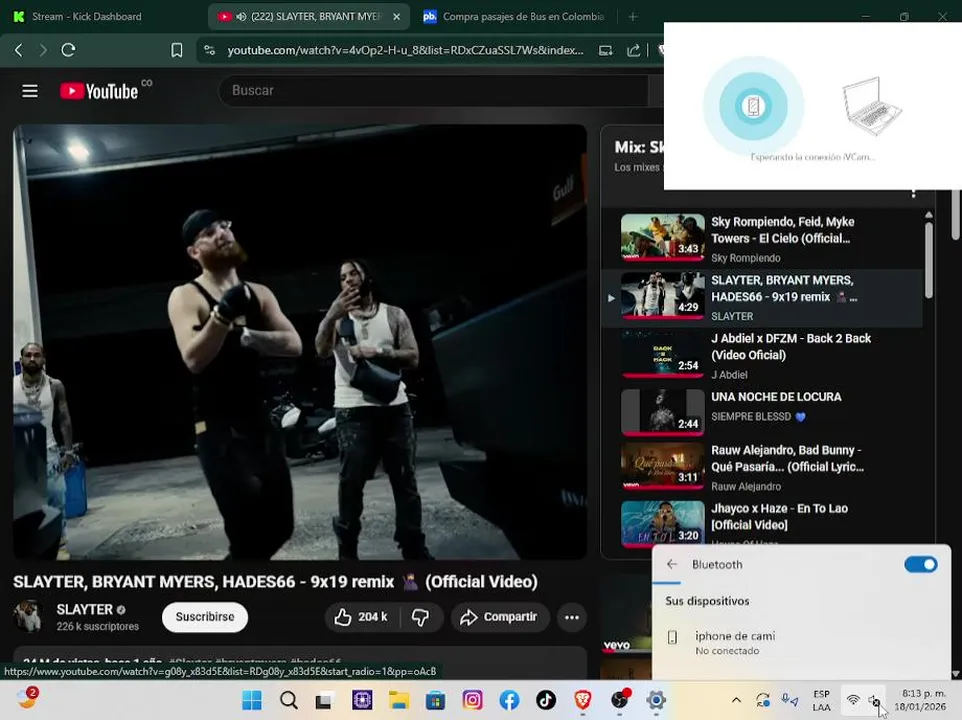Screen dimensions: 962x720
Task: Bookmark this page with the bookmark icon
Action: [177, 50]
